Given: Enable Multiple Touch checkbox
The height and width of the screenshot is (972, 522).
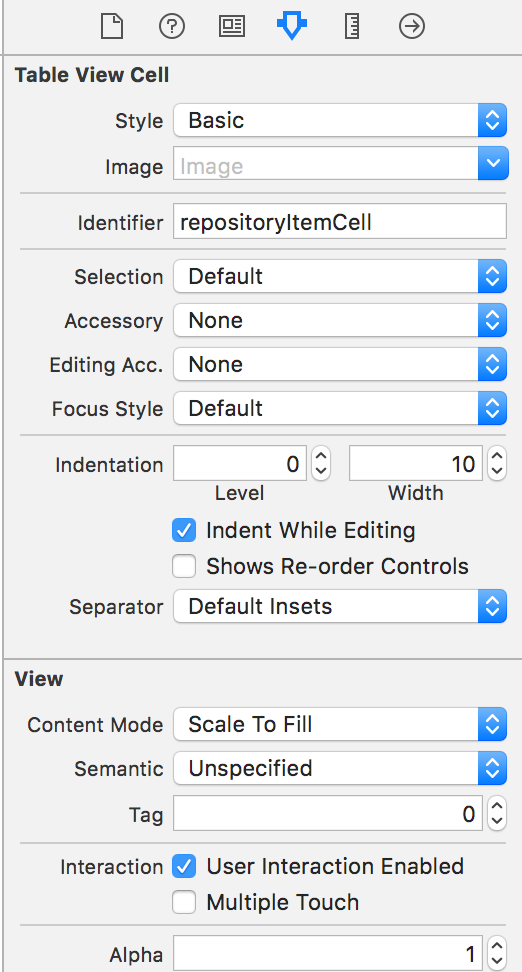Looking at the screenshot, I should click(184, 902).
